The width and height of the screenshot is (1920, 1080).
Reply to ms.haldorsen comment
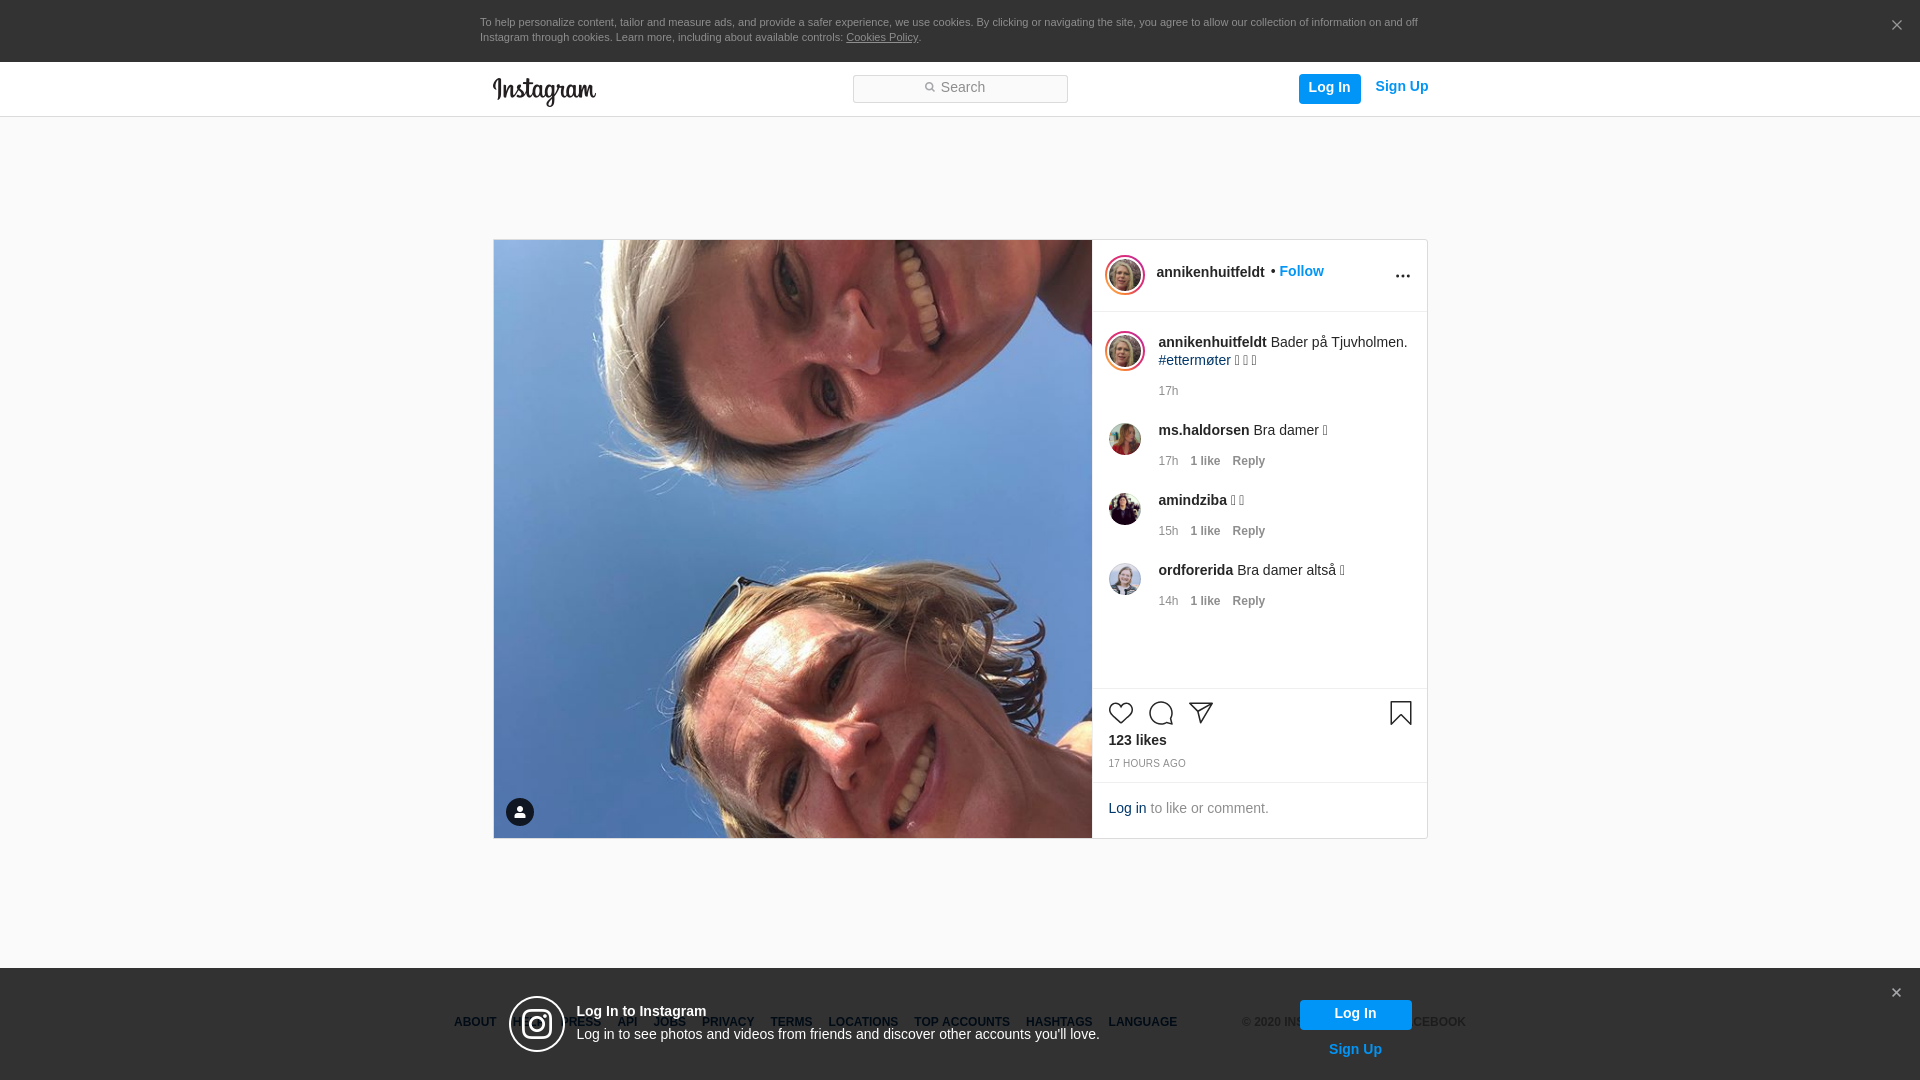1248,461
